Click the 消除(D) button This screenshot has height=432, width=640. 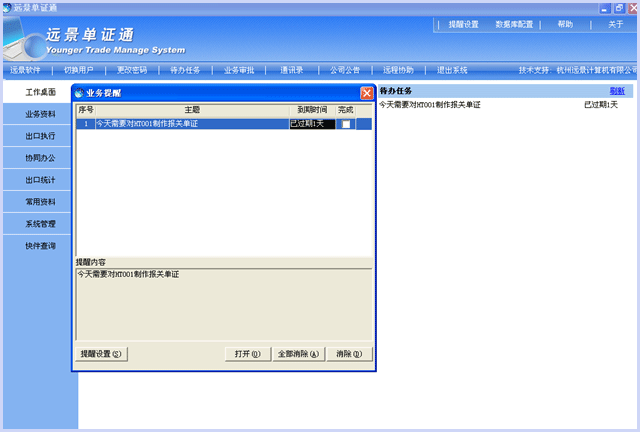click(349, 354)
